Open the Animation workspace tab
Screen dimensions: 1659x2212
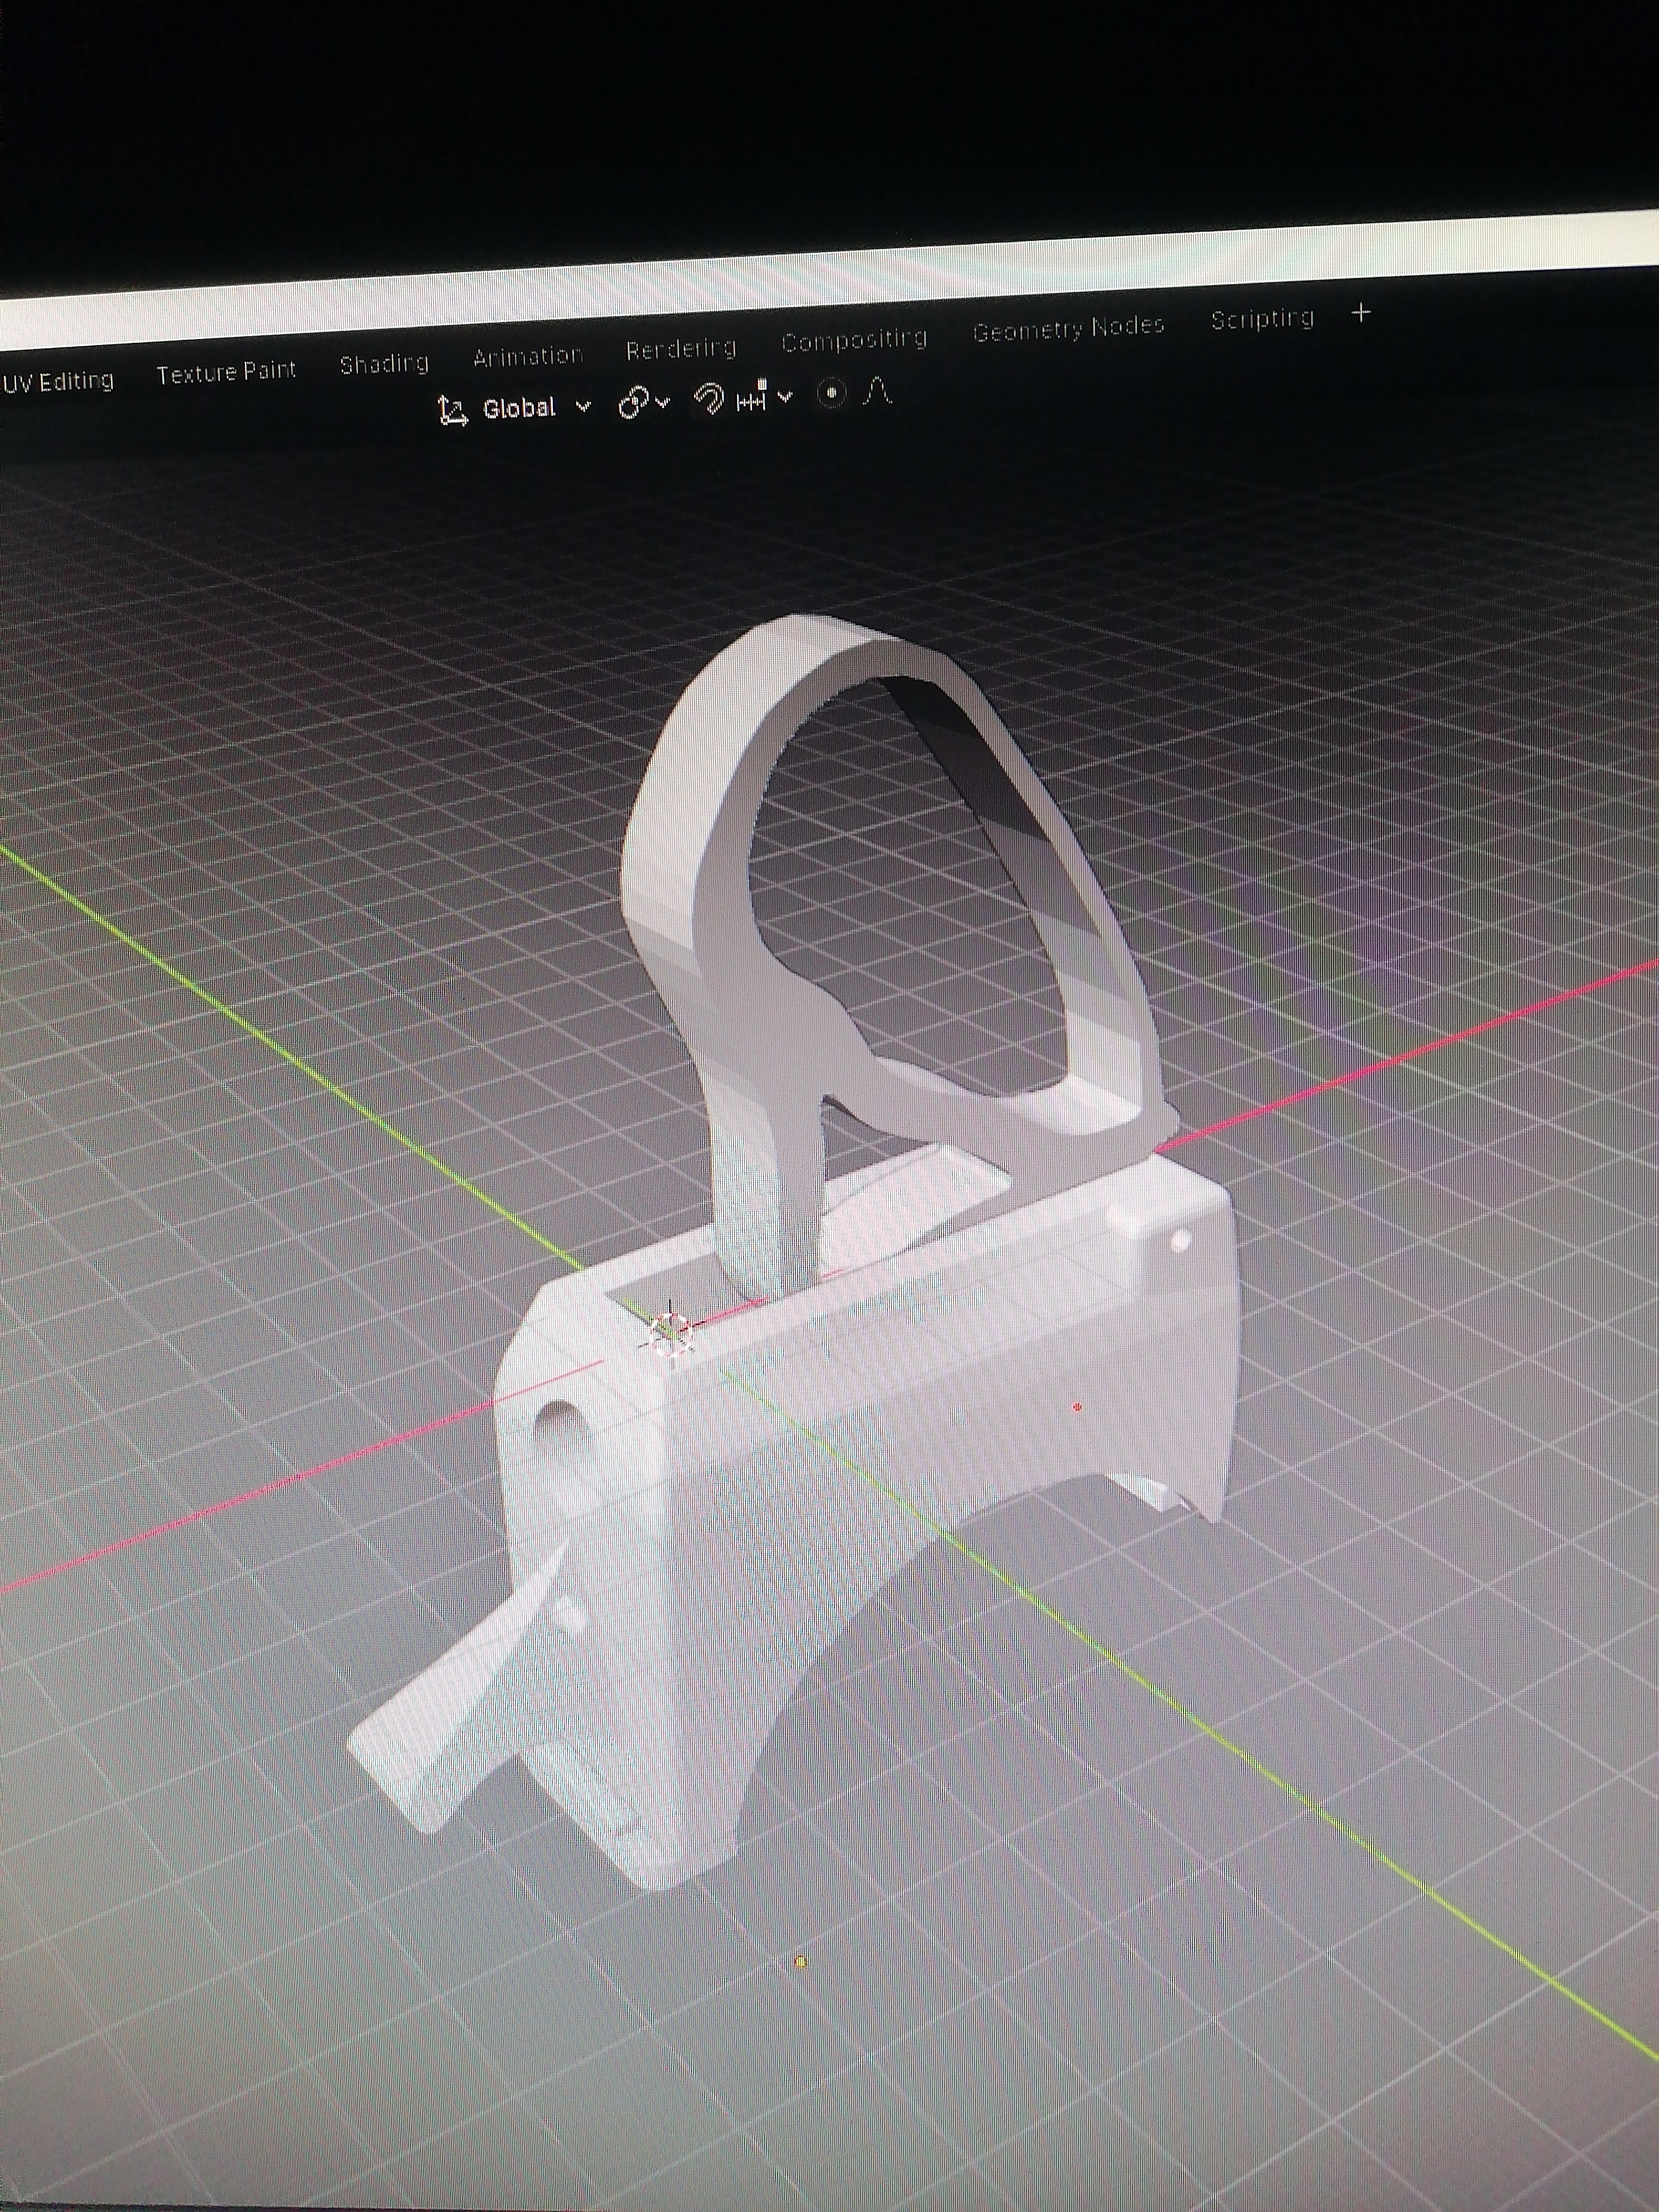click(x=527, y=356)
